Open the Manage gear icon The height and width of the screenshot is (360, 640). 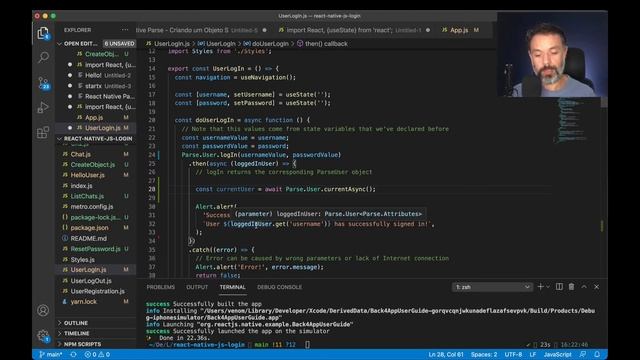pos(43,336)
